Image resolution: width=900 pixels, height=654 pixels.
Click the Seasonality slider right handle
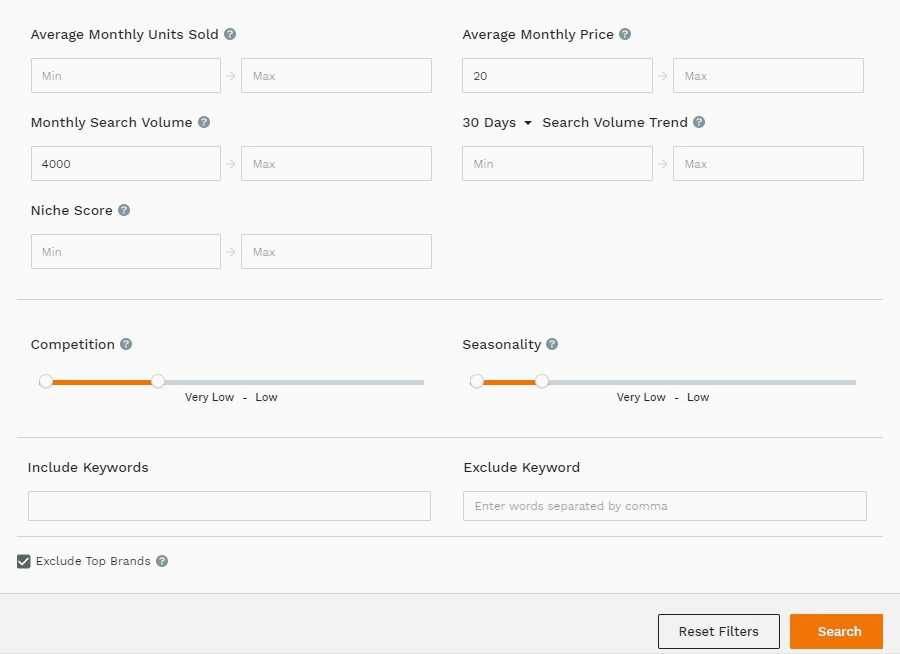pyautogui.click(x=542, y=381)
